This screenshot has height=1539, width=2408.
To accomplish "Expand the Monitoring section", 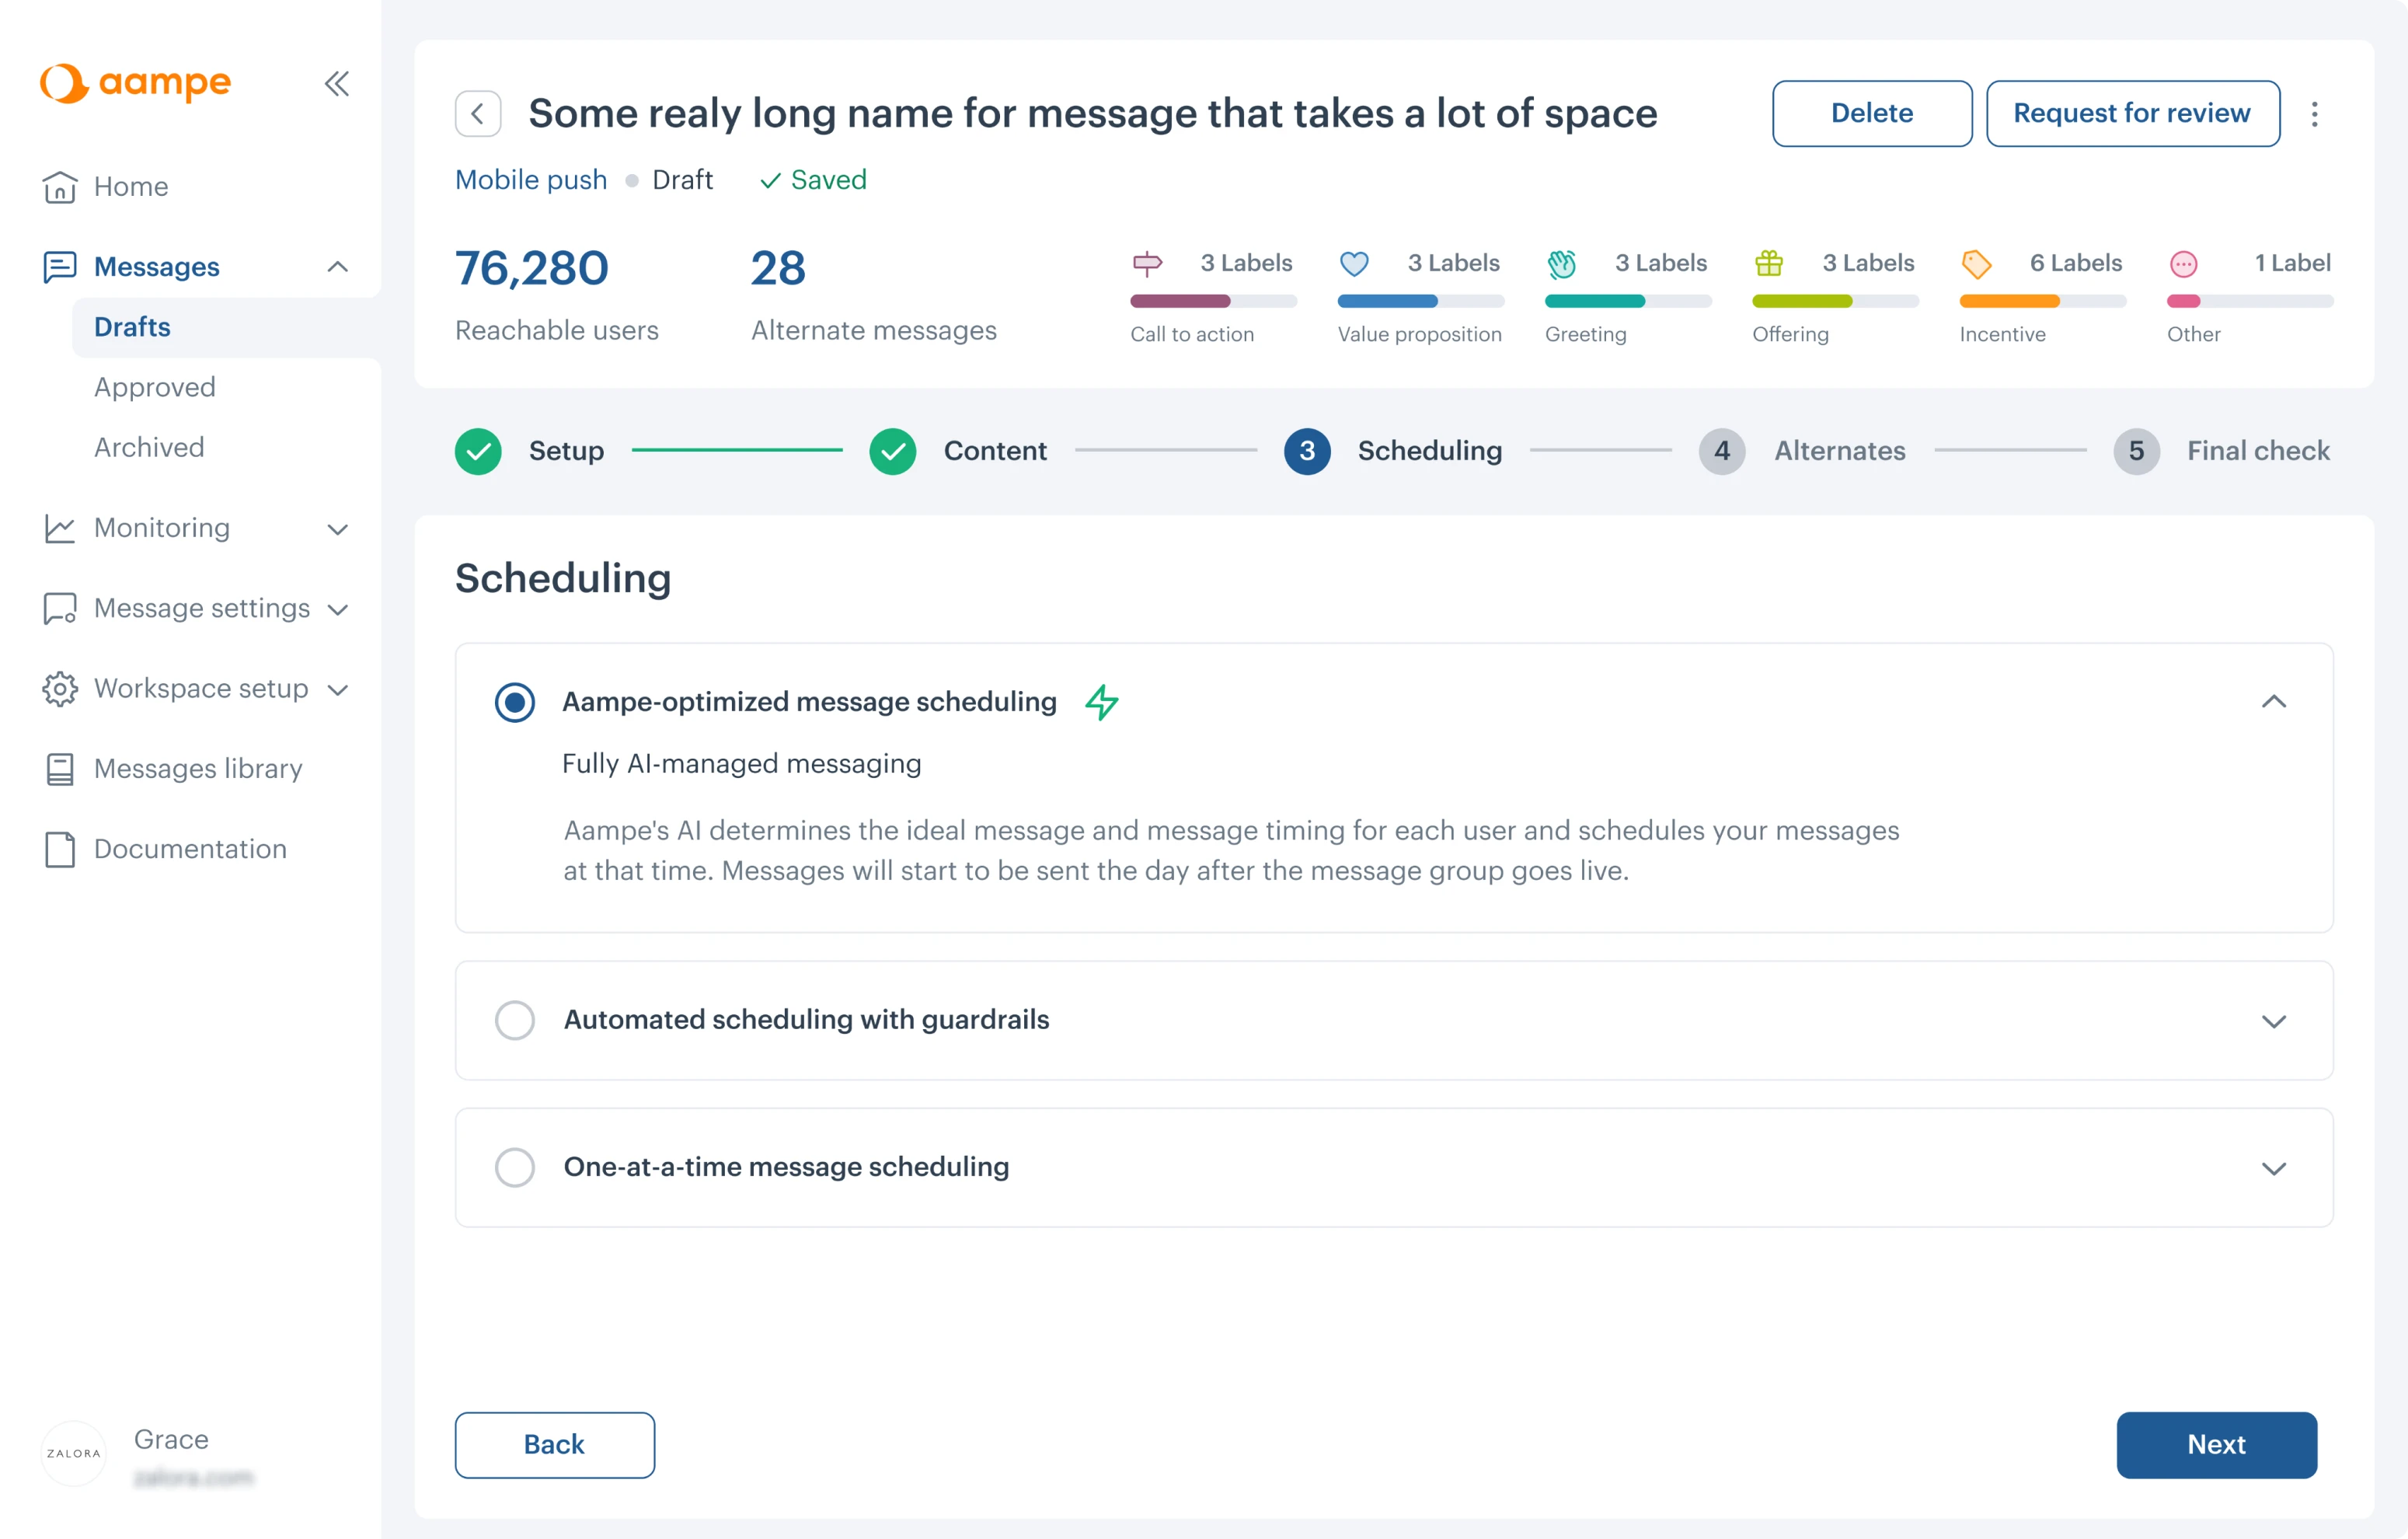I will (338, 528).
